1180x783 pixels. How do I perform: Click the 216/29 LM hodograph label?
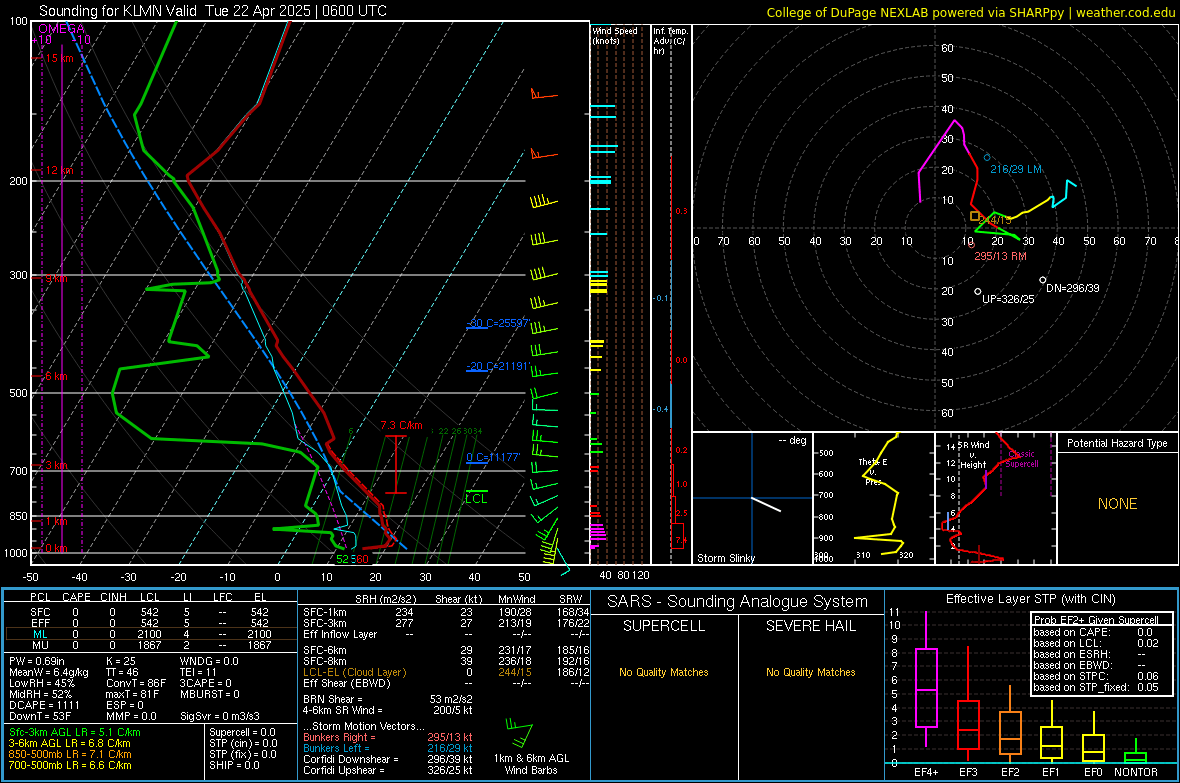[x=1016, y=169]
